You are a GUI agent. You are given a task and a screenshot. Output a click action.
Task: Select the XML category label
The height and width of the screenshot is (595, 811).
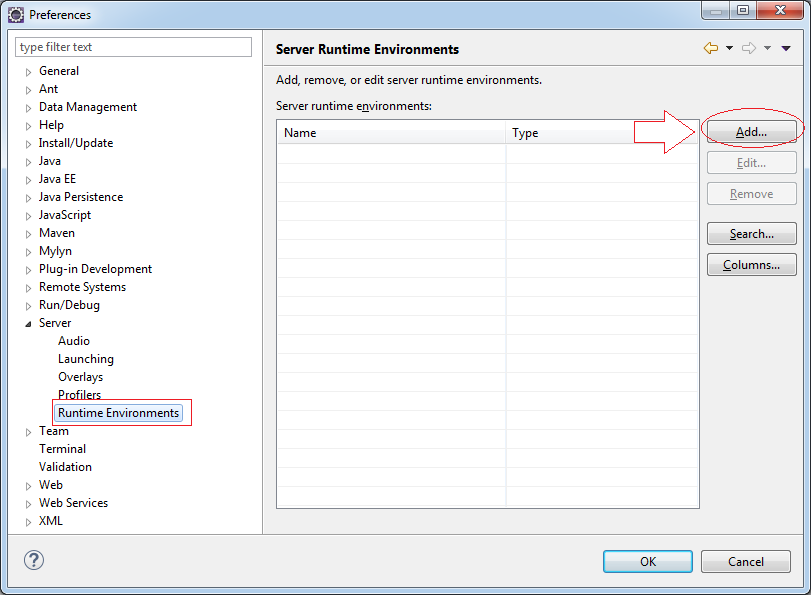(x=51, y=521)
